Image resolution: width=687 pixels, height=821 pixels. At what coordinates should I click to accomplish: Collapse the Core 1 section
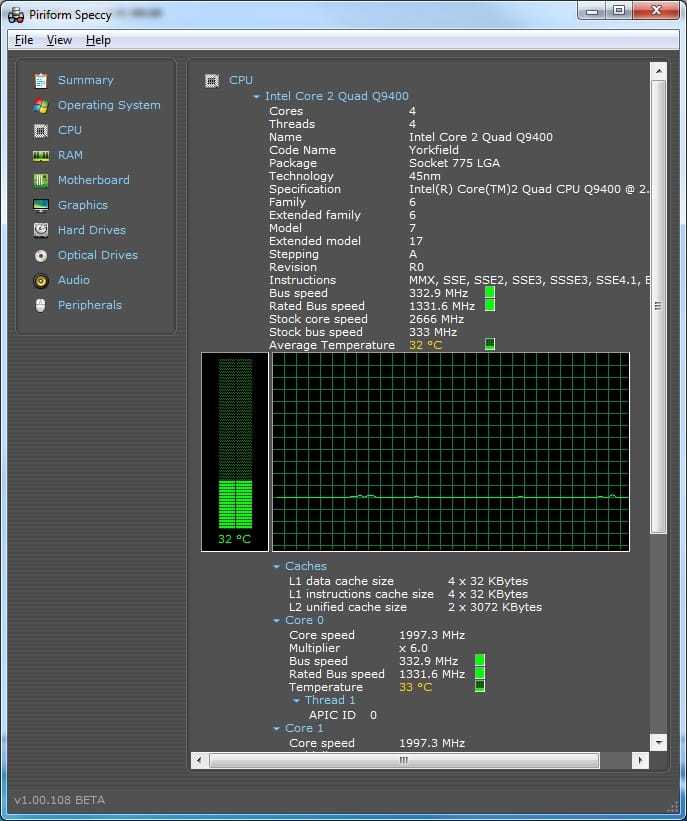click(276, 729)
